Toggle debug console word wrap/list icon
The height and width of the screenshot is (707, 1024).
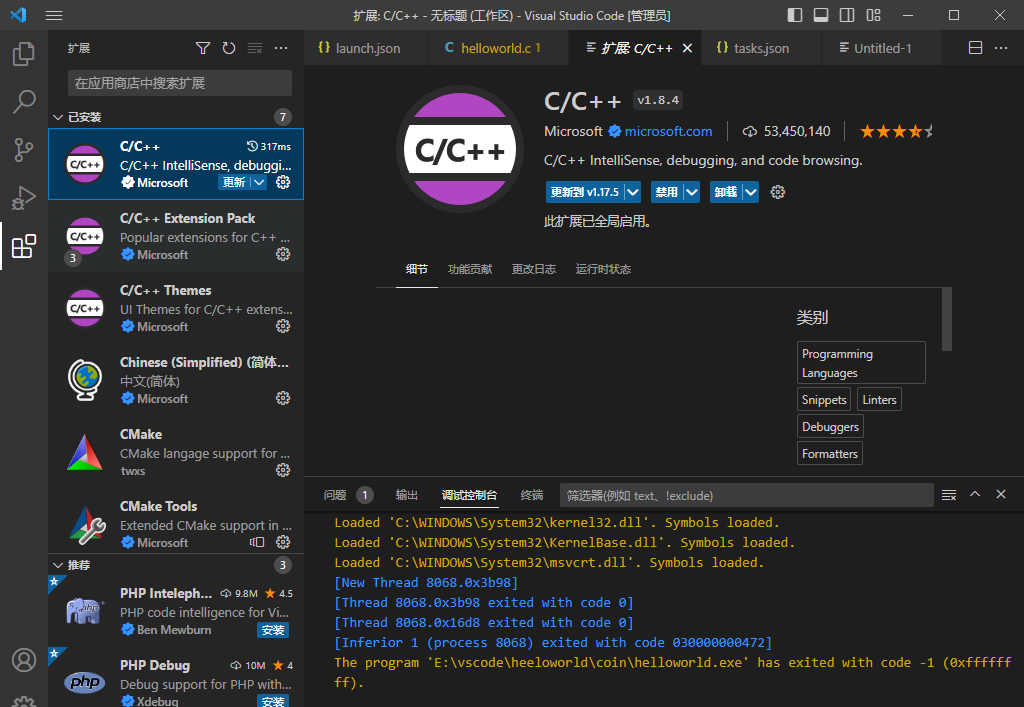949,495
